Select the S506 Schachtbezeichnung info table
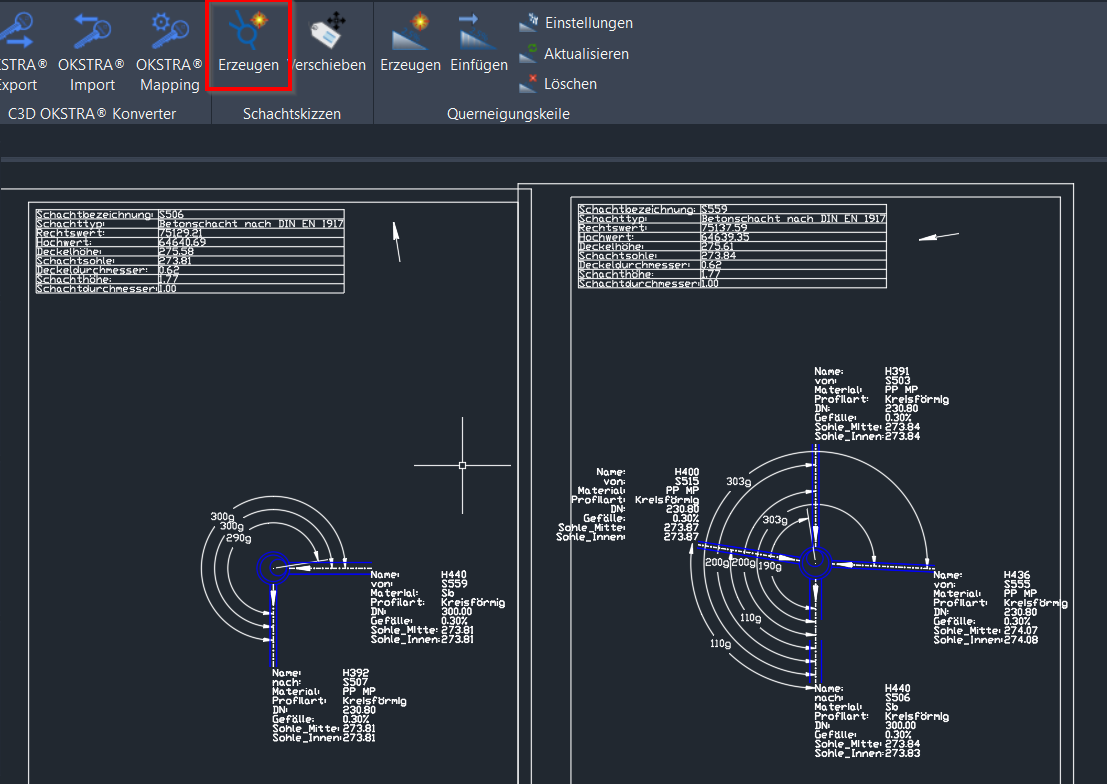This screenshot has width=1107, height=784. point(188,250)
